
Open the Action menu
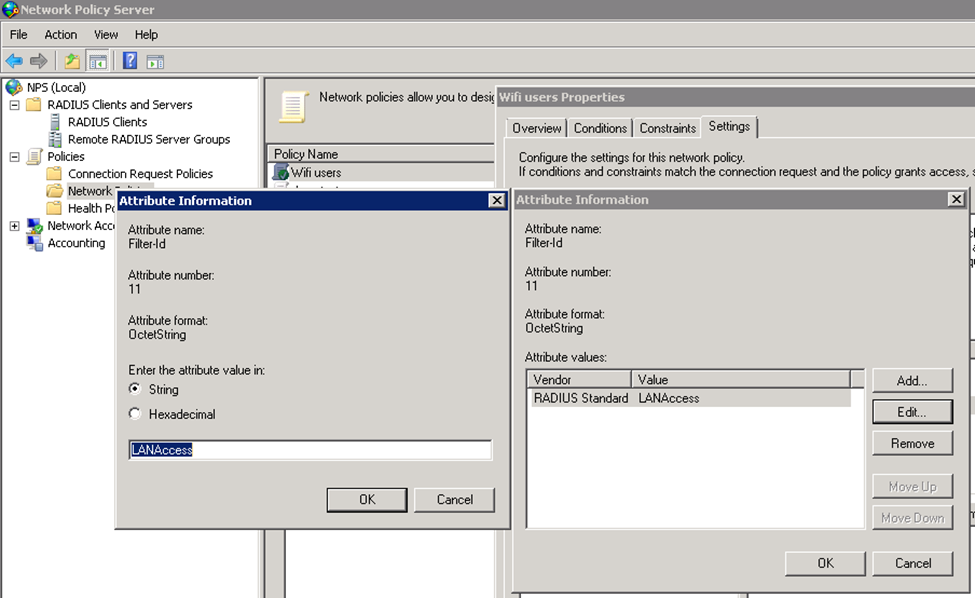pos(60,34)
